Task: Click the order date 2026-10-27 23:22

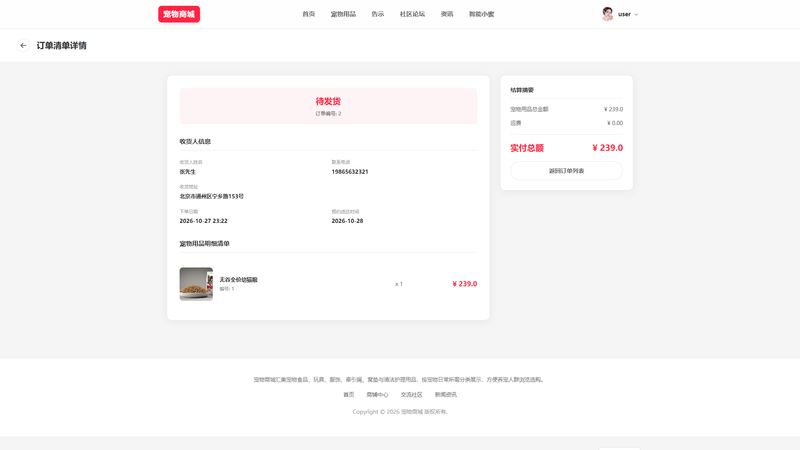Action: click(204, 221)
